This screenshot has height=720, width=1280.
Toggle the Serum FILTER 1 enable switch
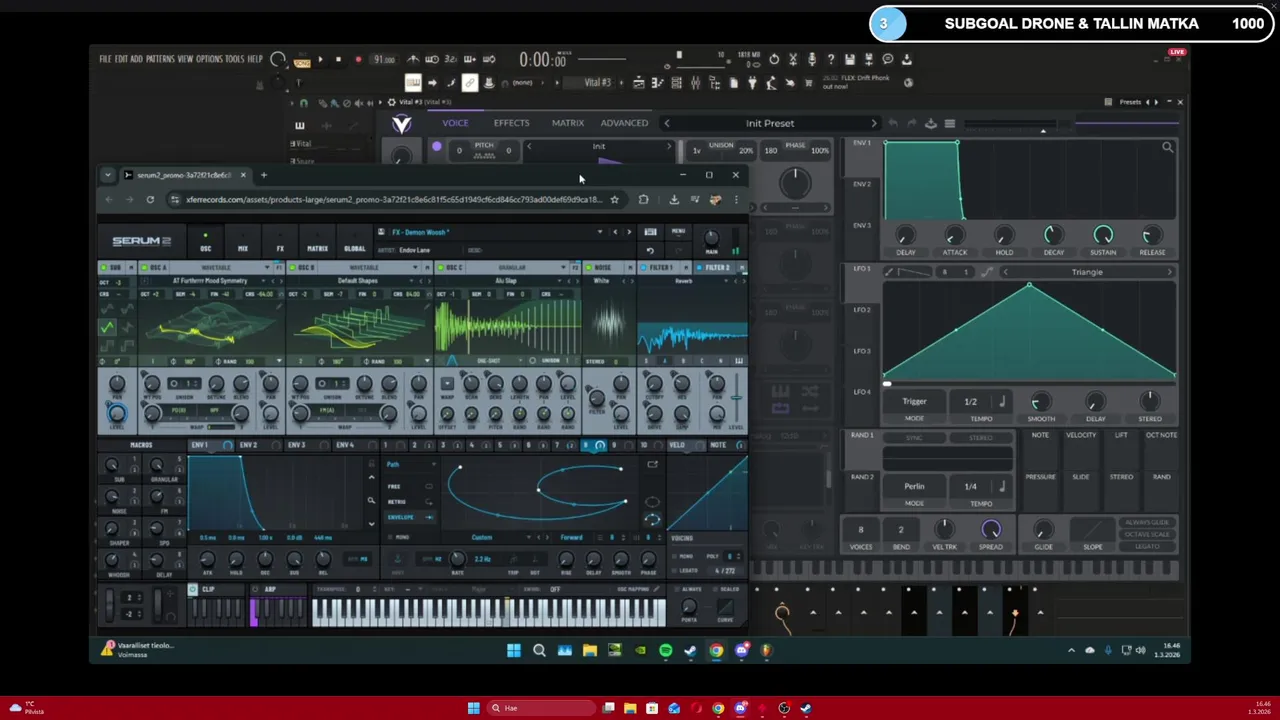tap(644, 268)
